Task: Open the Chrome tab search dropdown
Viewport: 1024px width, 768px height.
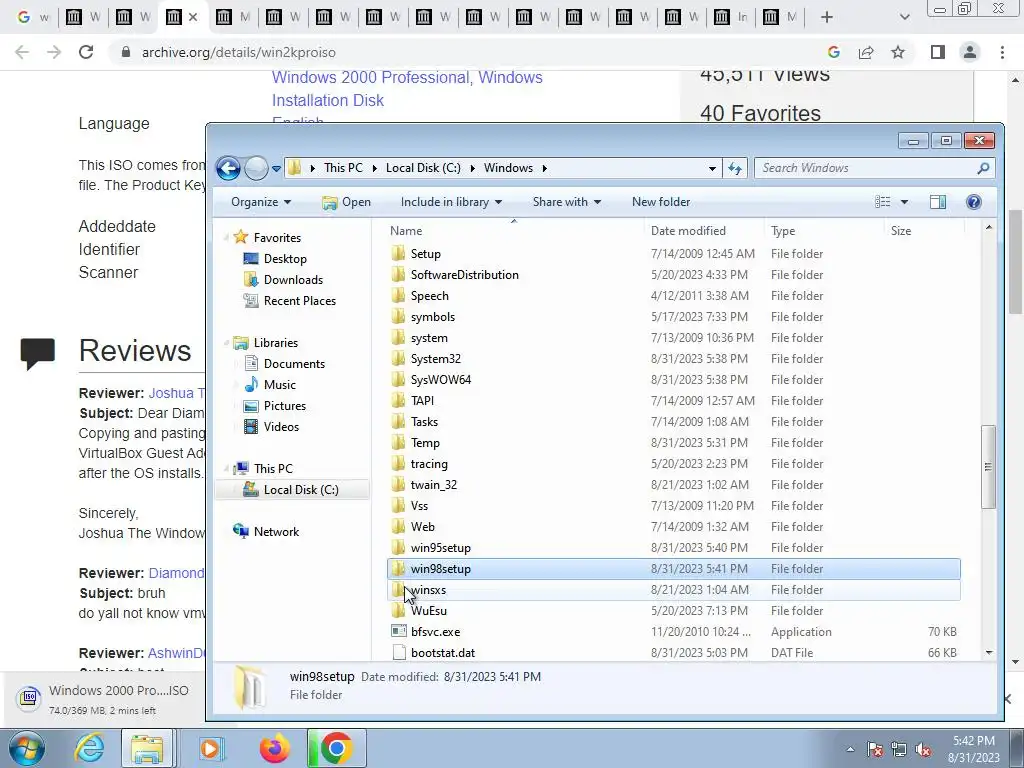Action: (x=904, y=17)
